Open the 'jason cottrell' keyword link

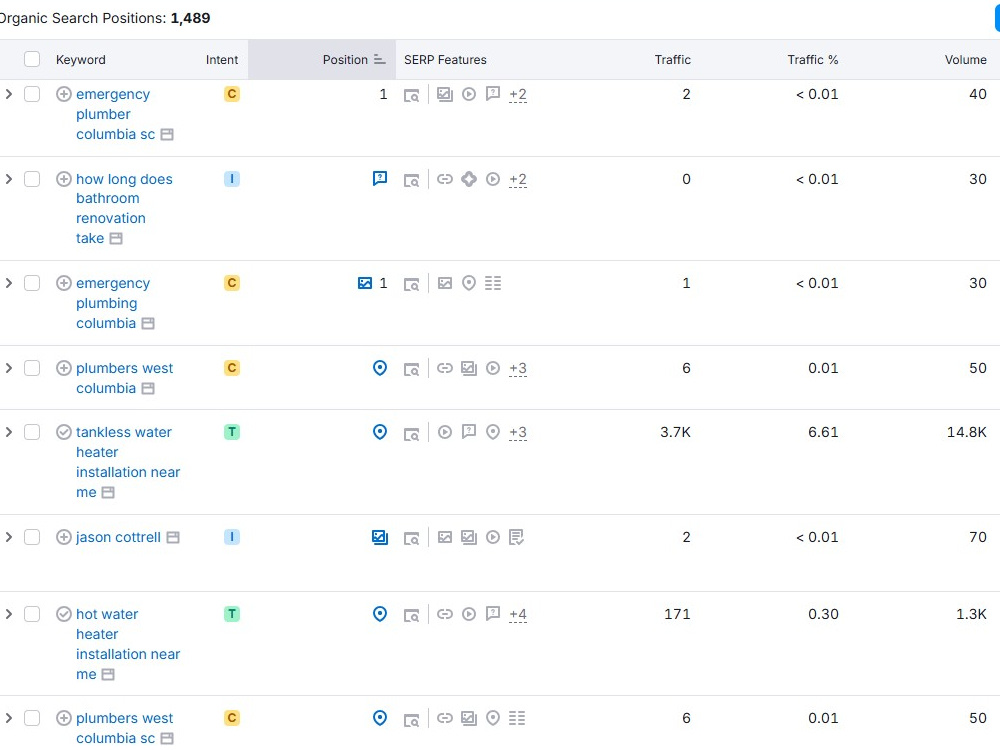point(118,537)
